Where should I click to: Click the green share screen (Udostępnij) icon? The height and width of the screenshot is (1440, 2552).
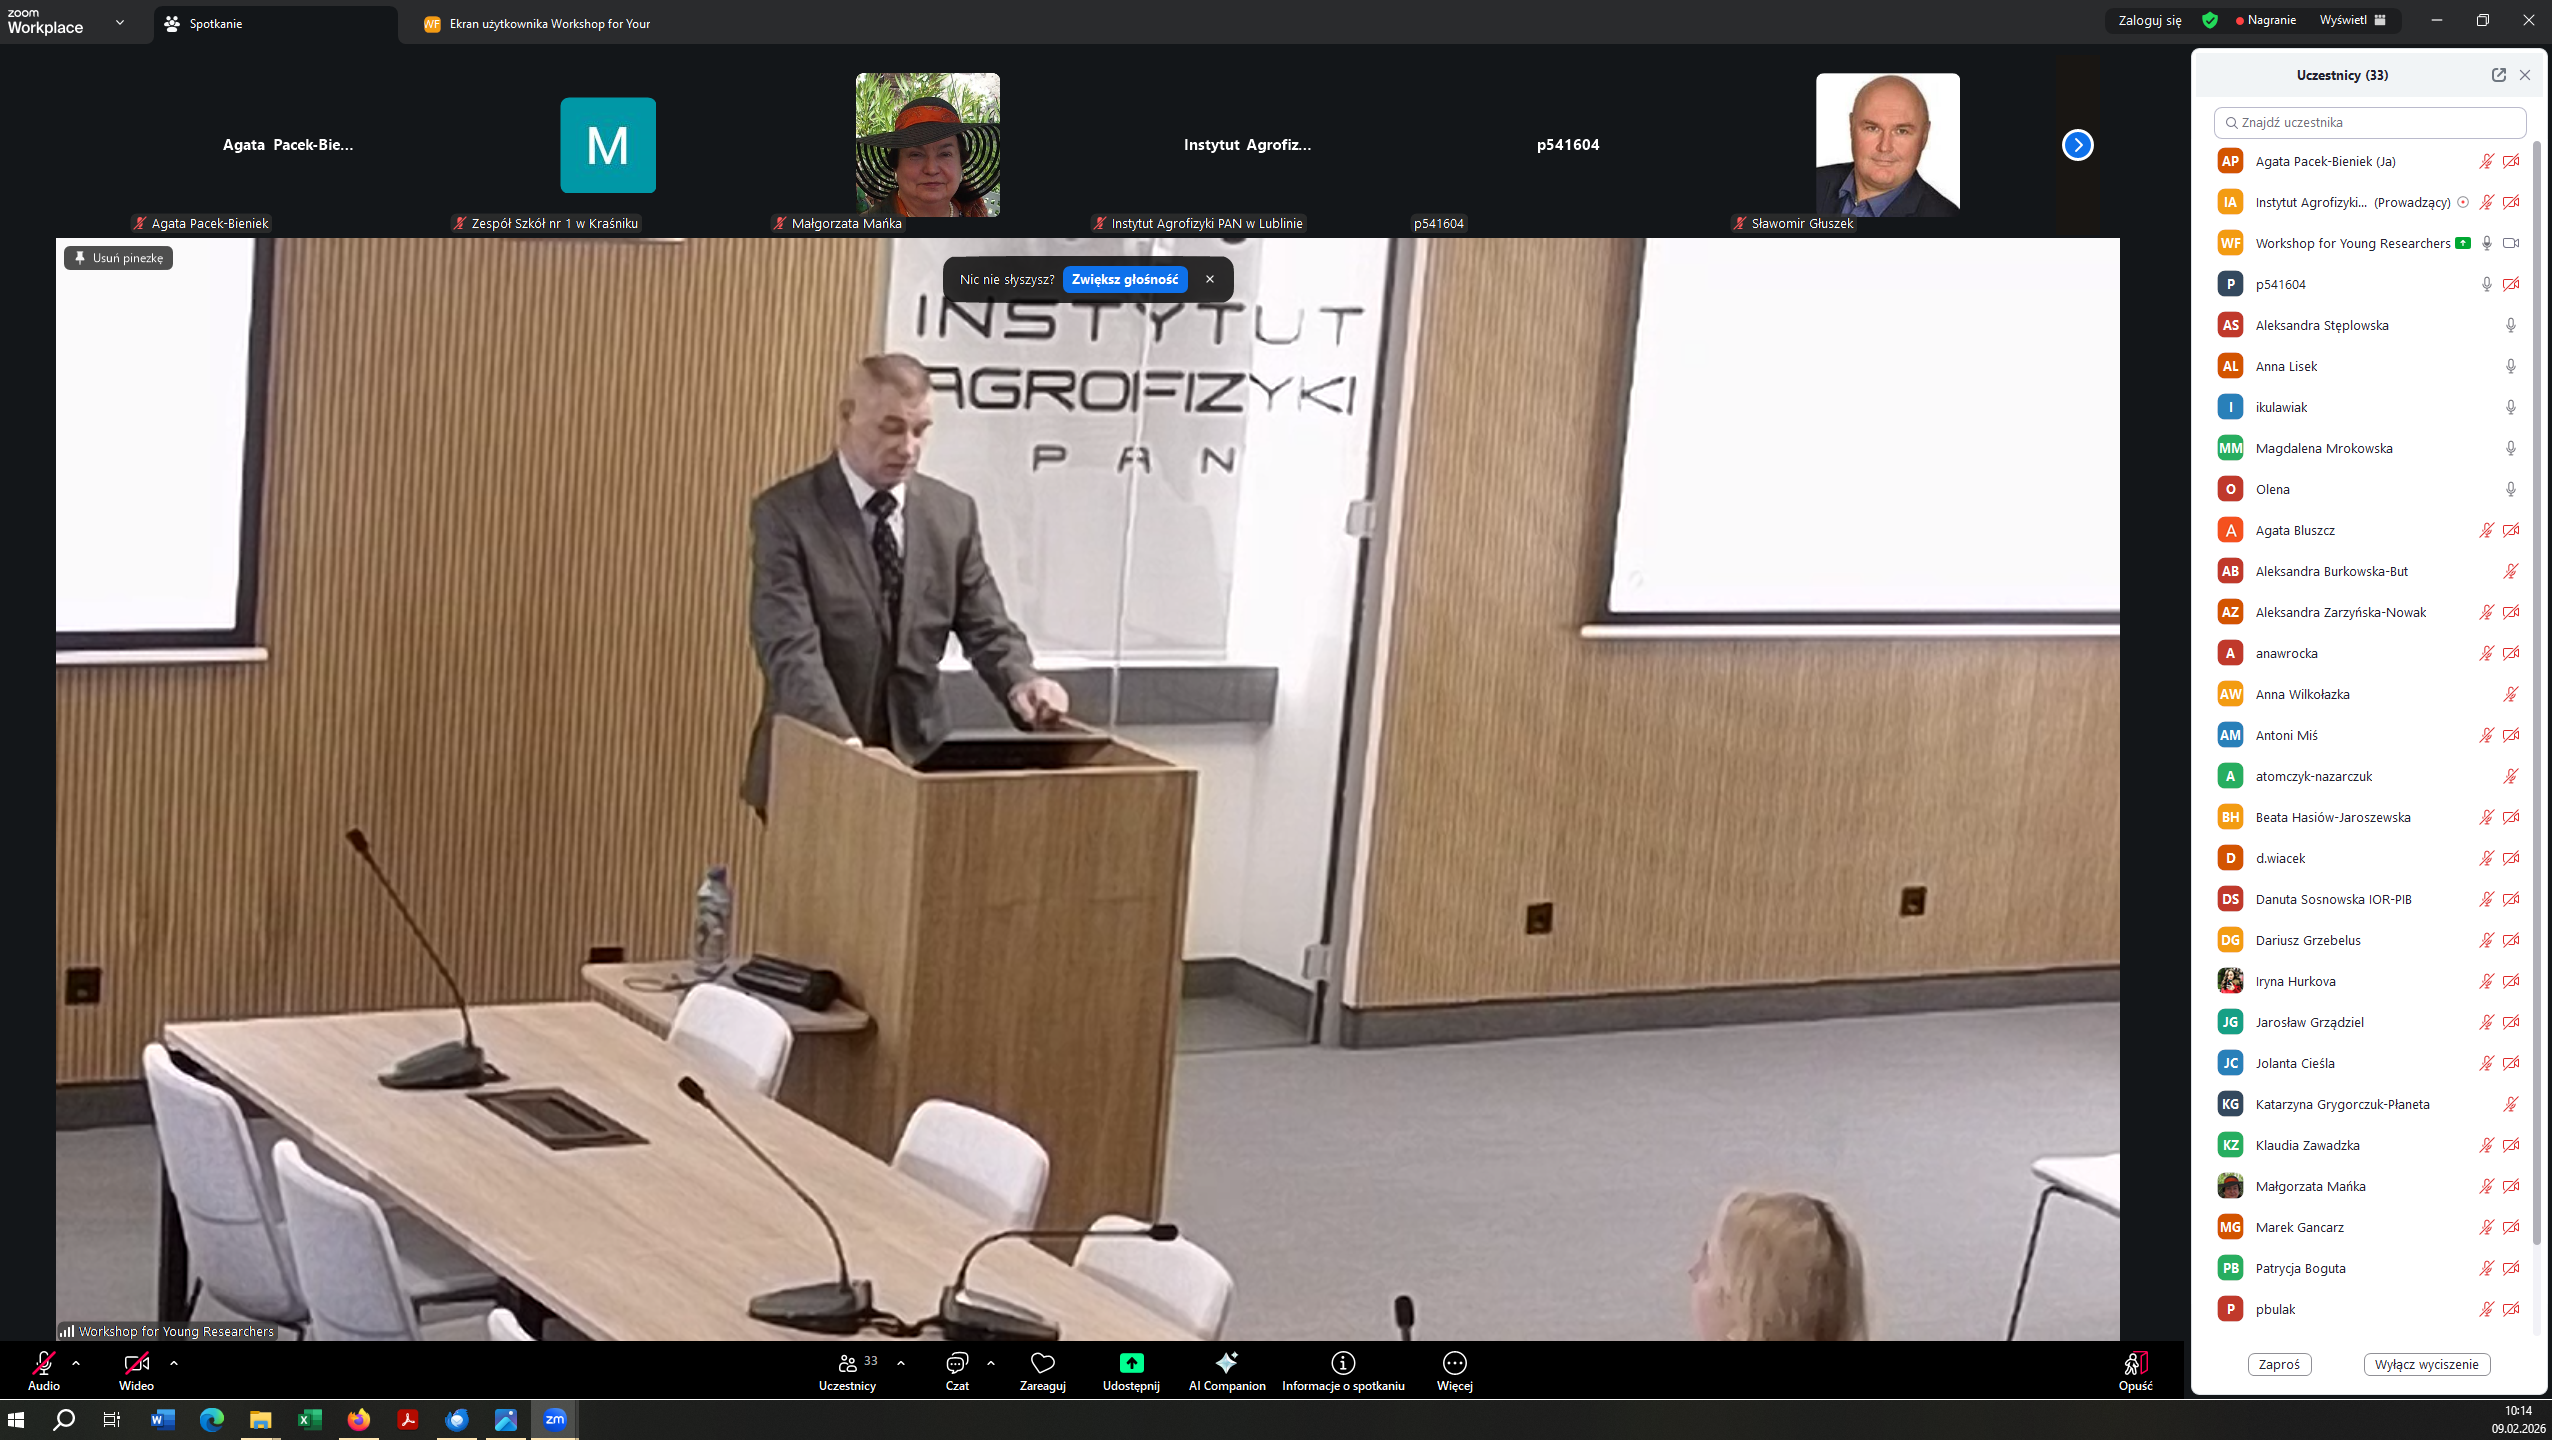[1131, 1363]
